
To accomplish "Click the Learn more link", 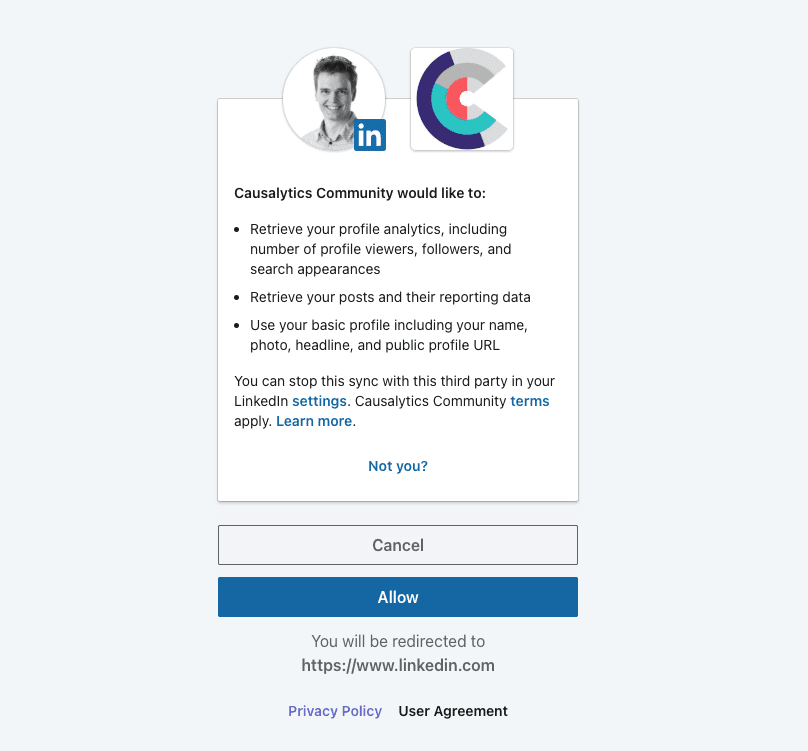I will tap(314, 421).
